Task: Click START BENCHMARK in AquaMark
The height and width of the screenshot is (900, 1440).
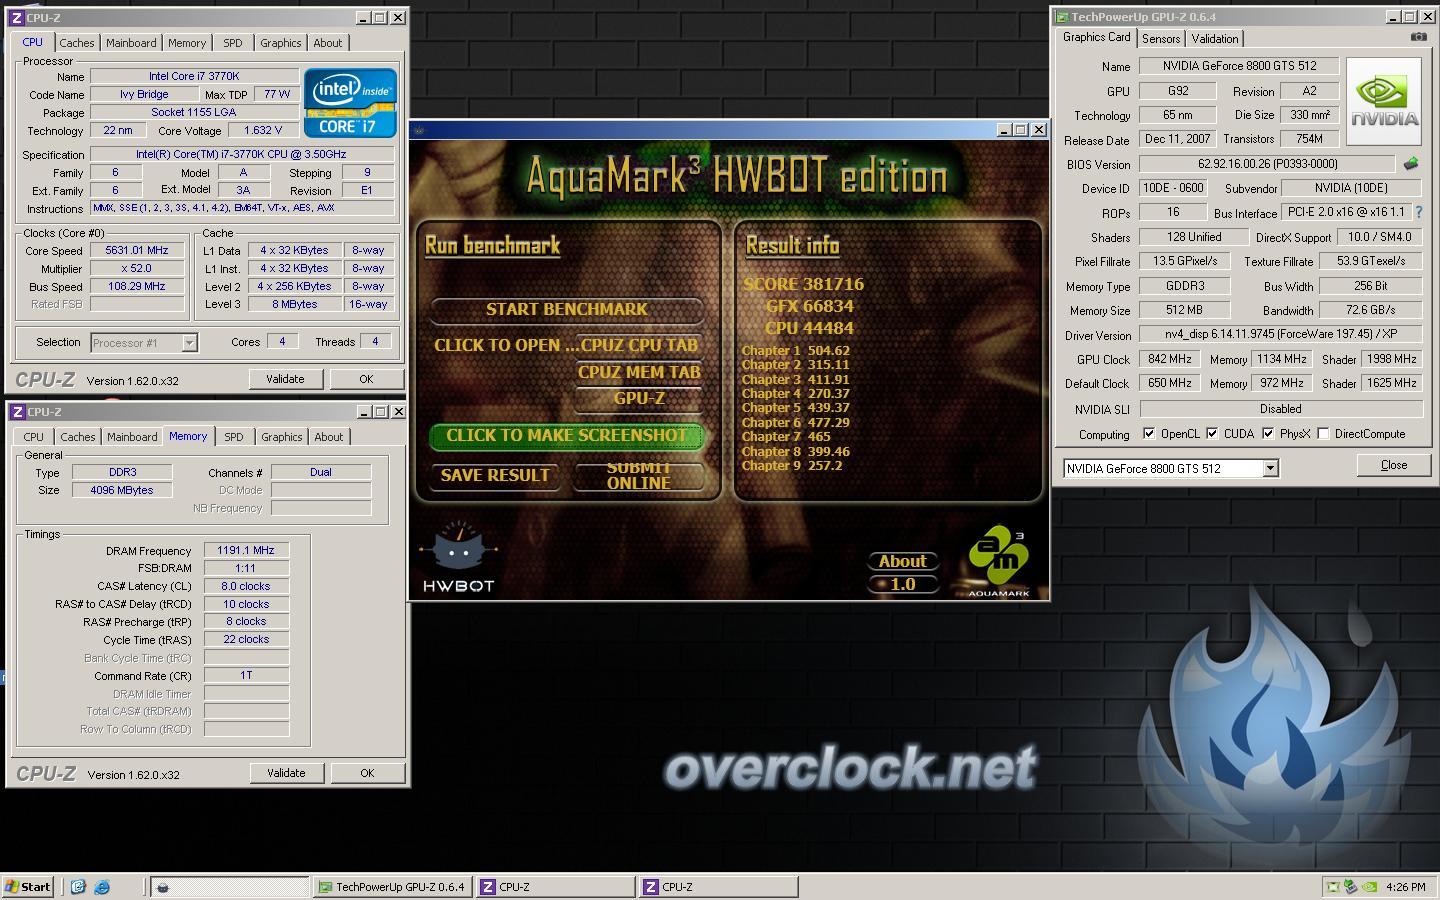Action: (566, 309)
